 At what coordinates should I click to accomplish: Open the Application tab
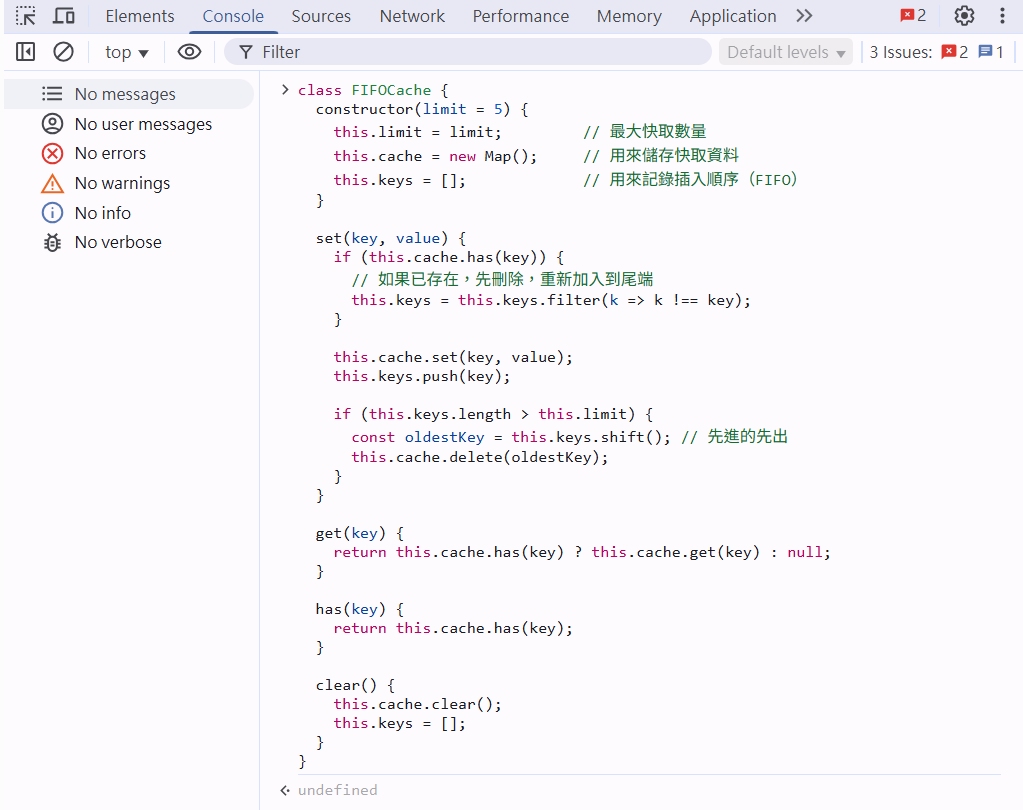pyautogui.click(x=733, y=16)
